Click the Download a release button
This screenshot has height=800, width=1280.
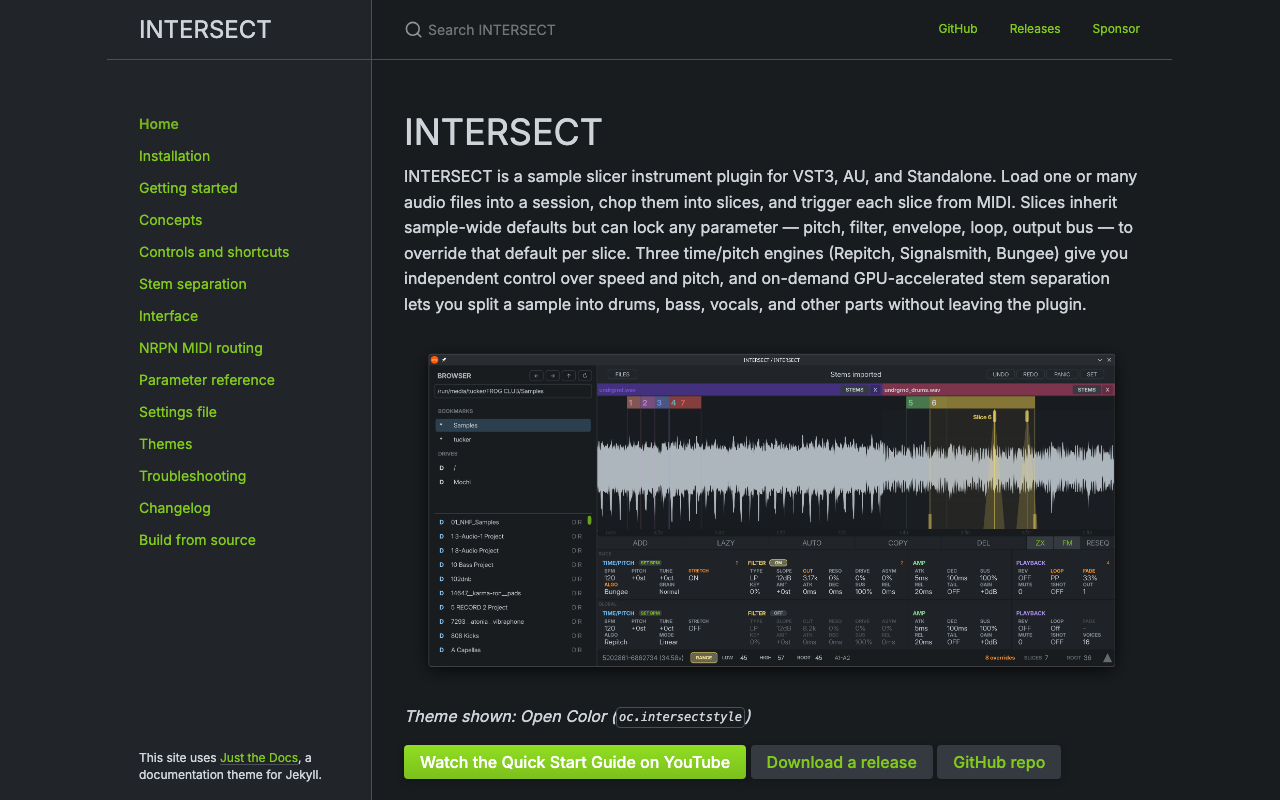tap(842, 762)
